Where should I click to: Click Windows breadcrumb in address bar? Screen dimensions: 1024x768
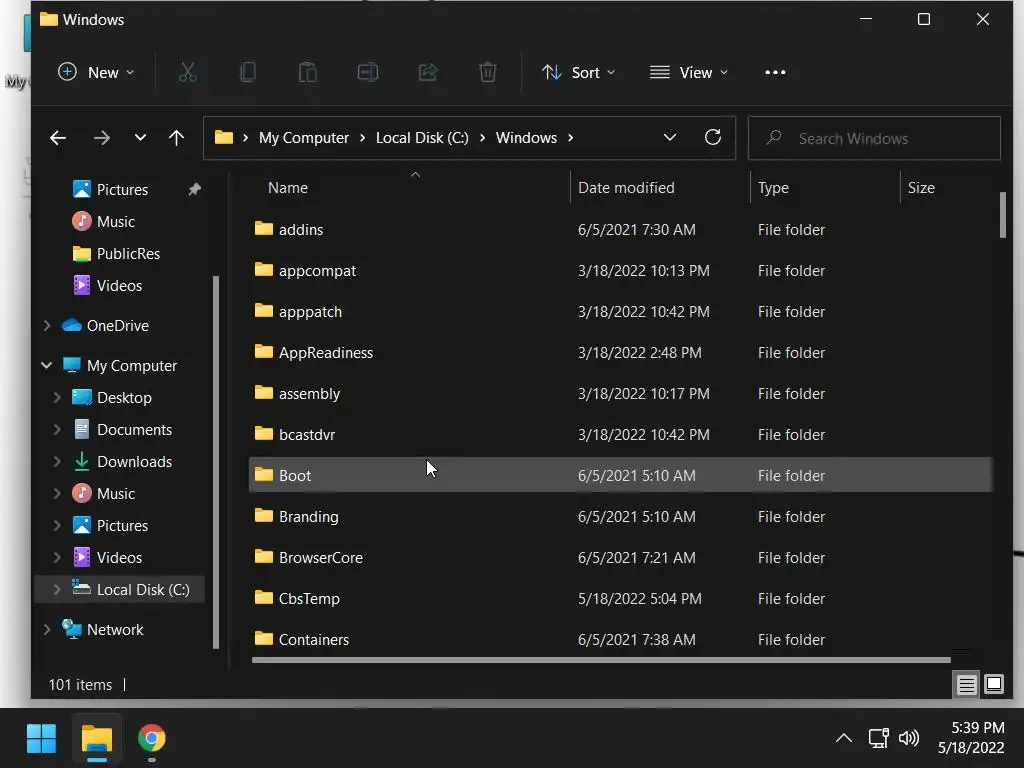(x=526, y=138)
